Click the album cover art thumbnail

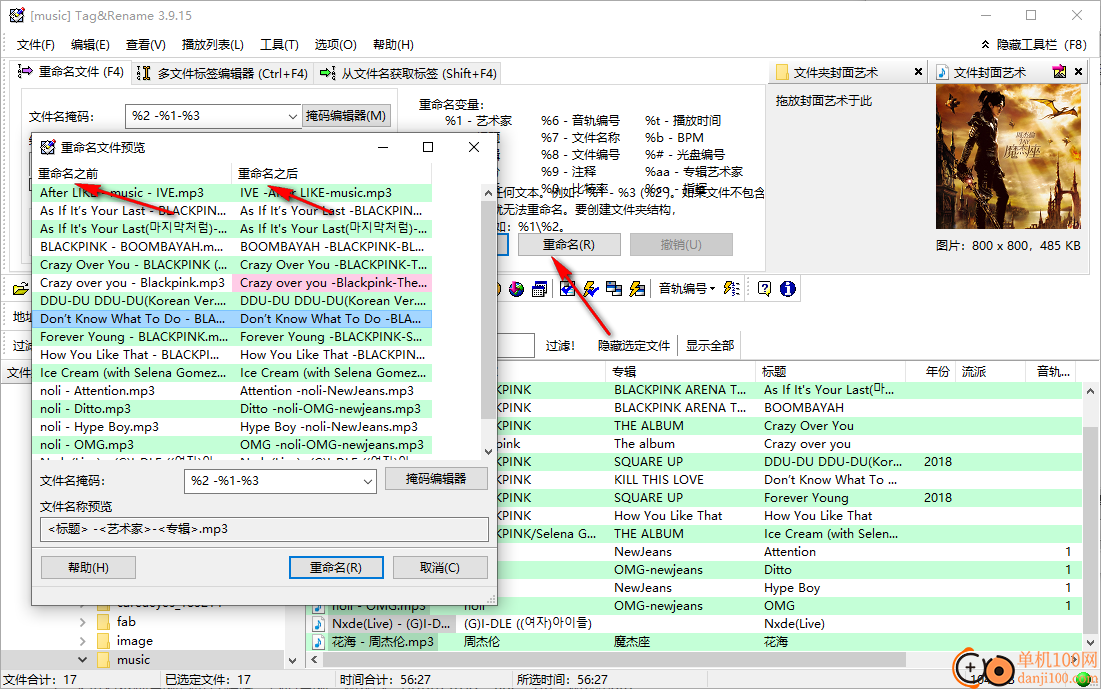pos(1008,157)
